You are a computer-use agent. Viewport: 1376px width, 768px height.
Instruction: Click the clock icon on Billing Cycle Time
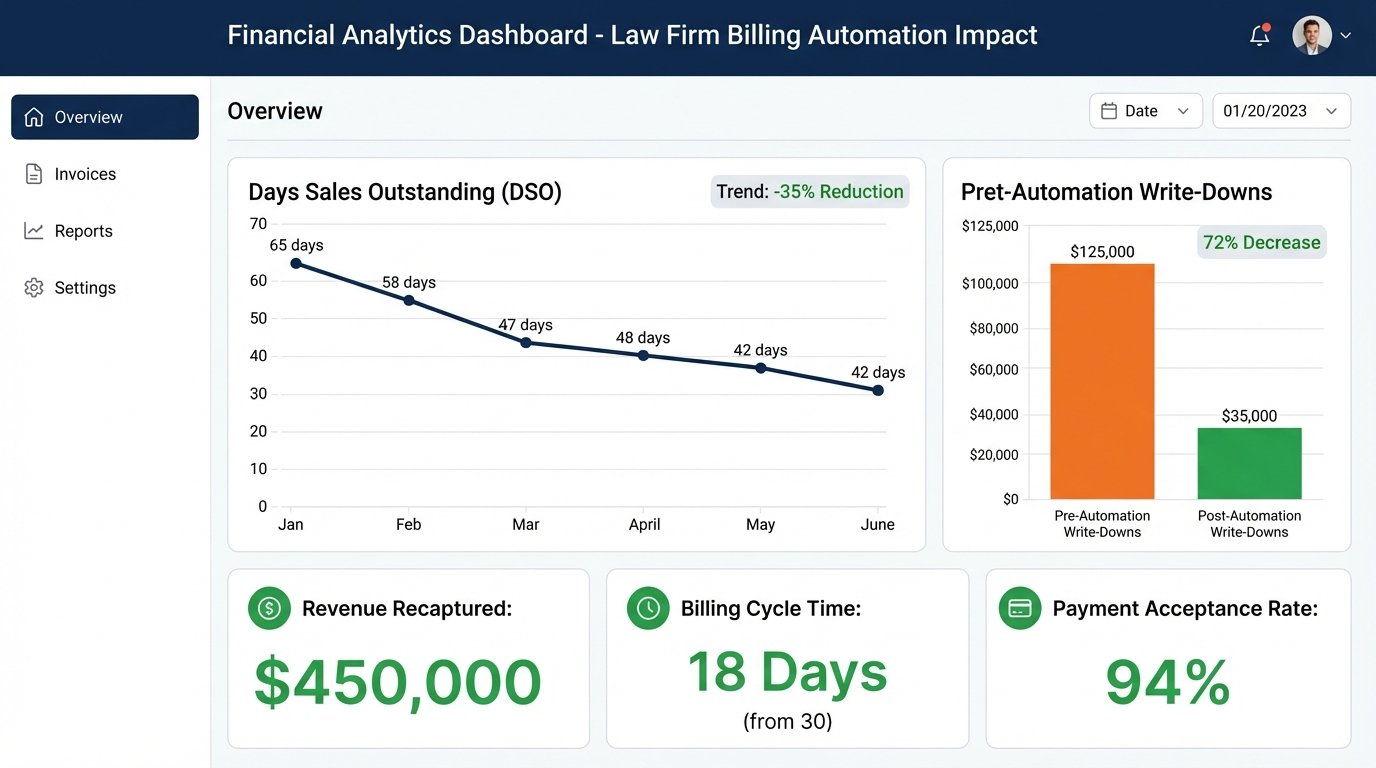click(x=647, y=608)
